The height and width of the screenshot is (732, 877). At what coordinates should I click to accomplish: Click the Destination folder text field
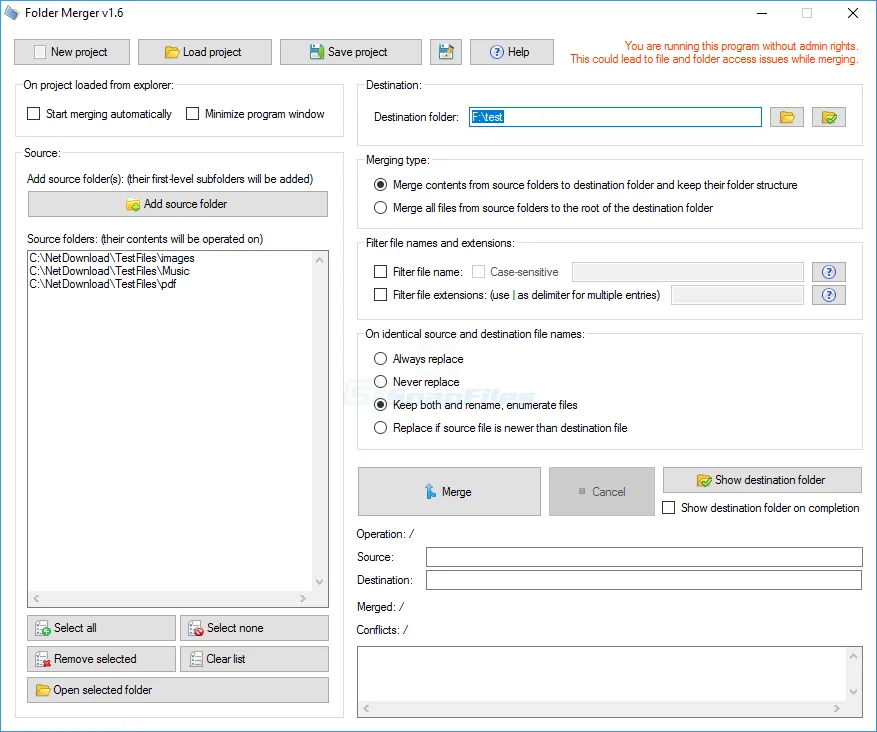click(615, 117)
